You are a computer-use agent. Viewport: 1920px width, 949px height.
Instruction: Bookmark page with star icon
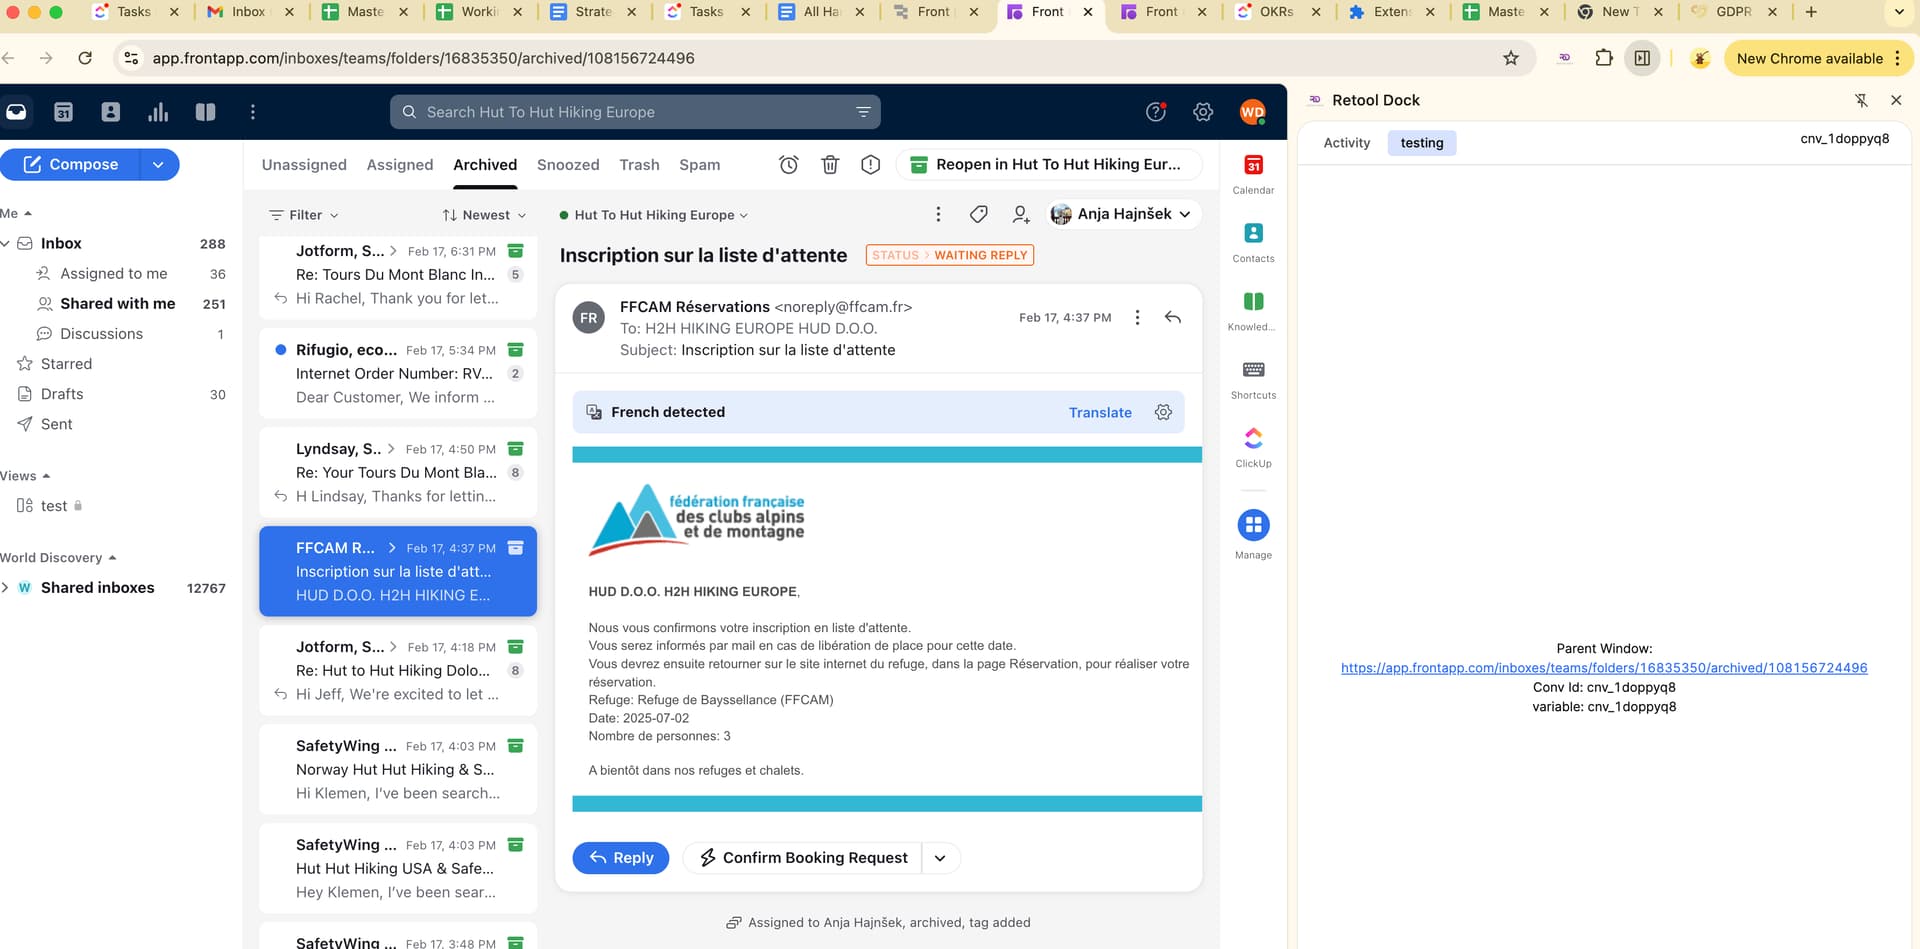(1511, 58)
